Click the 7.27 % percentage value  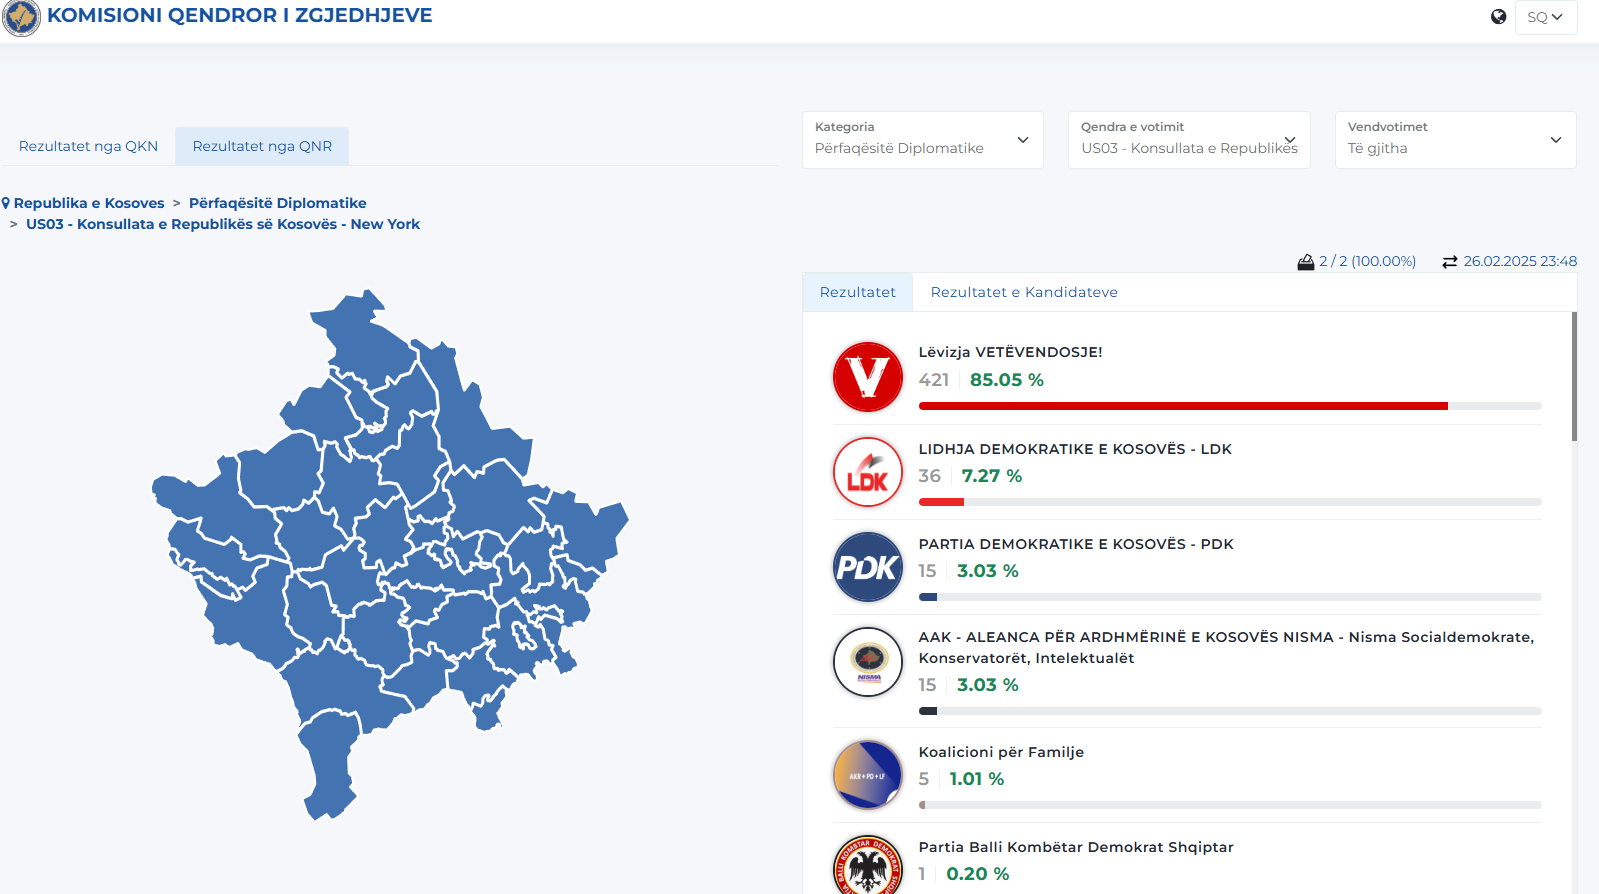(x=991, y=476)
